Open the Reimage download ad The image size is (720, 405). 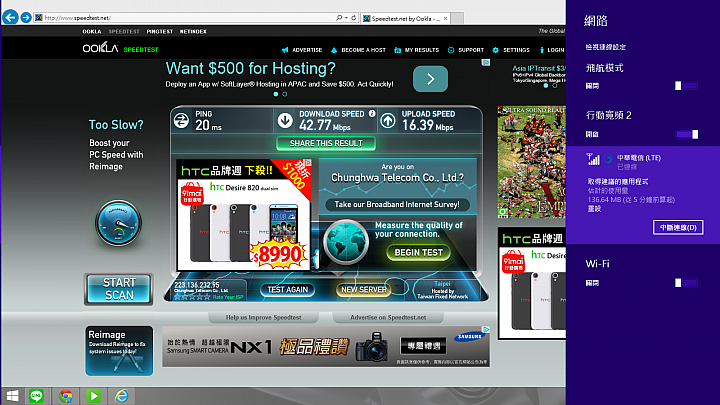click(119, 351)
